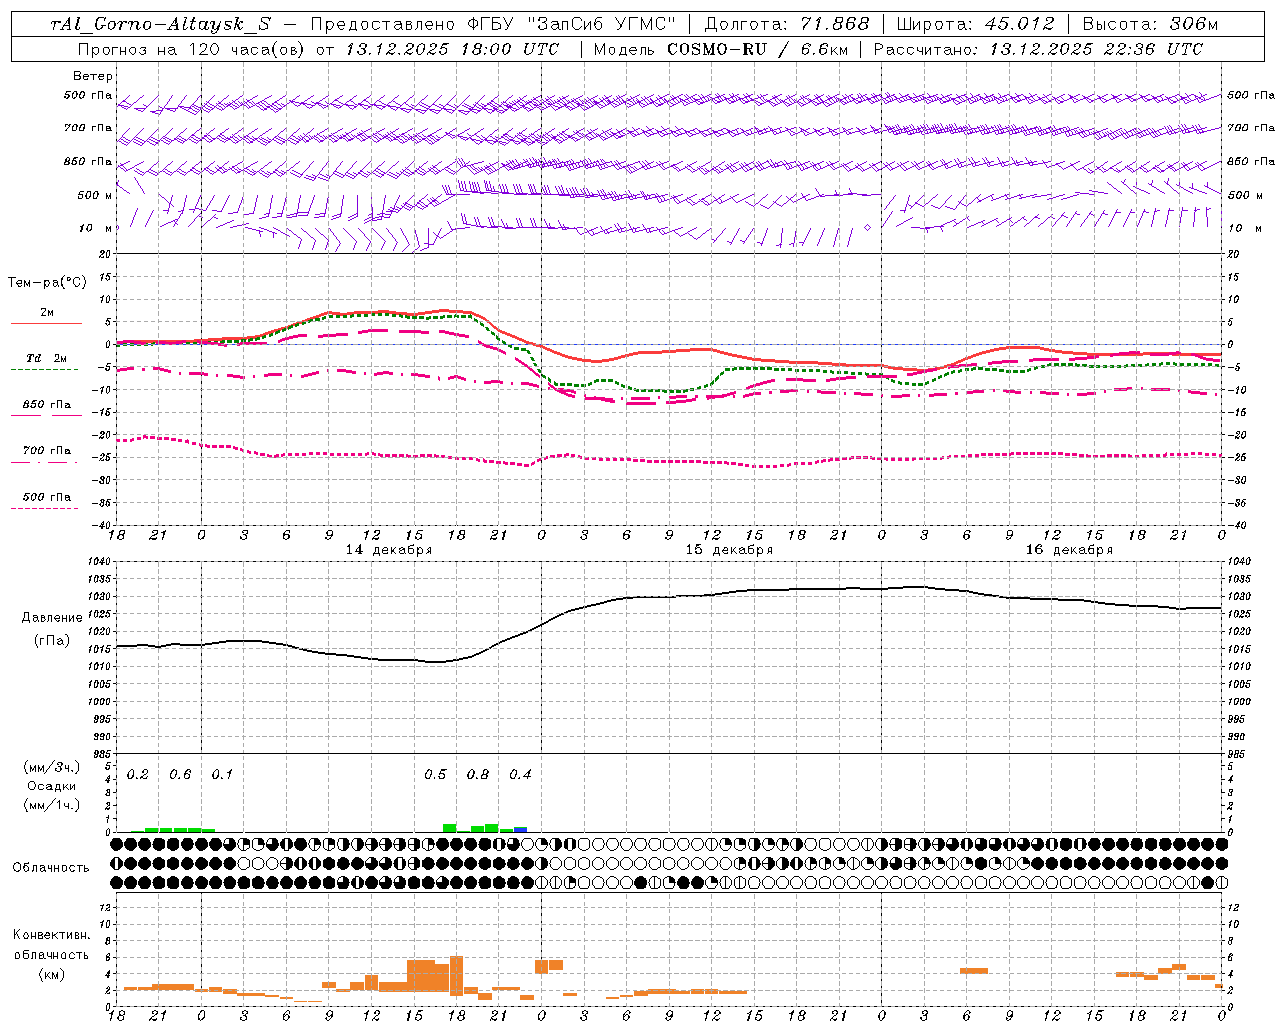
Task: Click the 14 декабря date label
Action: pos(389,550)
